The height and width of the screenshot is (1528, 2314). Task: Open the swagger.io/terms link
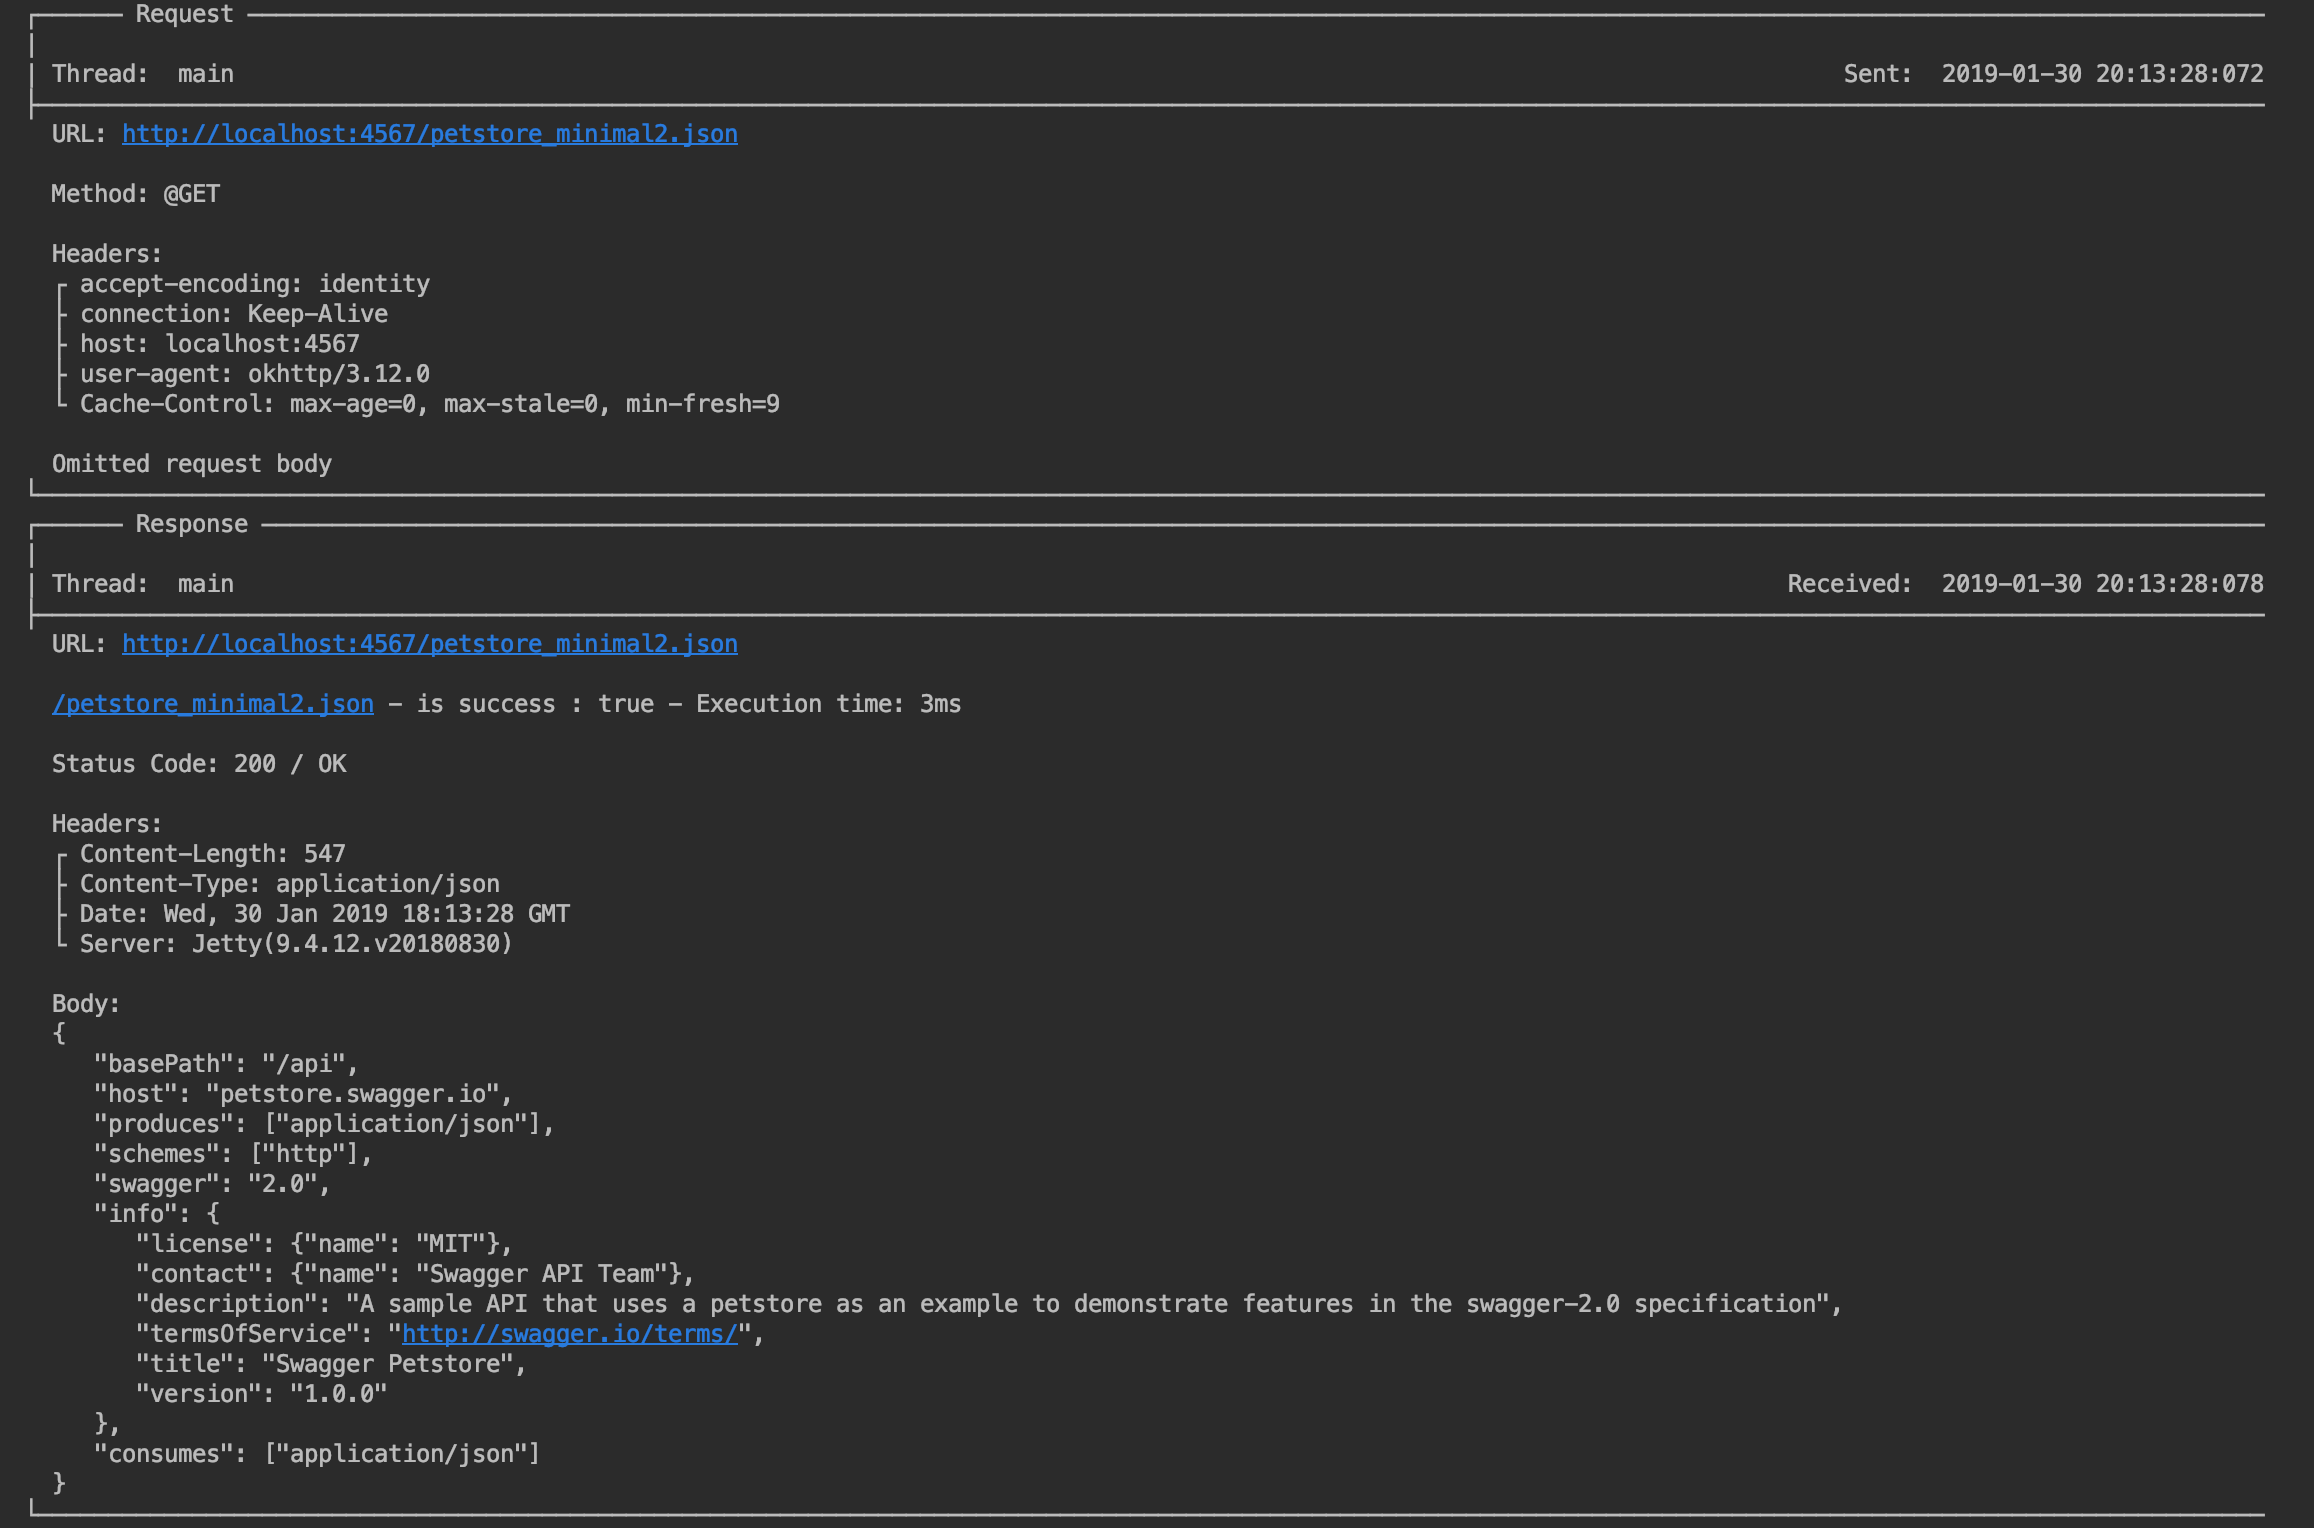coord(569,1334)
